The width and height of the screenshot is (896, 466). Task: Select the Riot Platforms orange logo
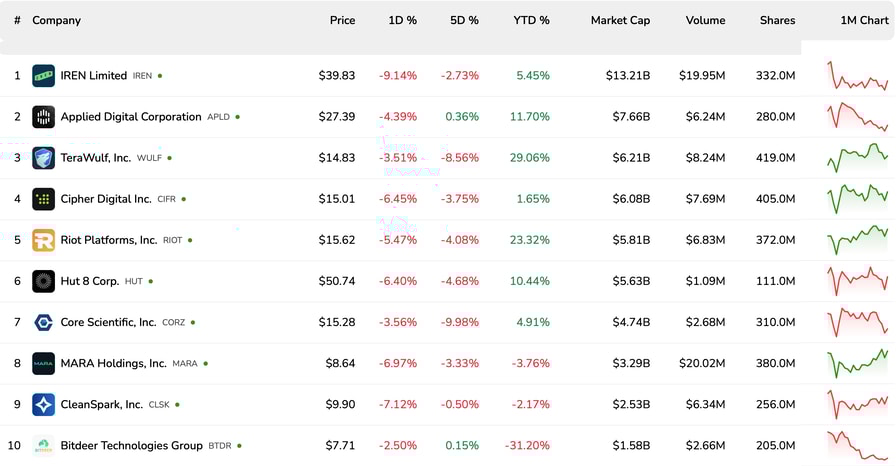click(x=43, y=240)
